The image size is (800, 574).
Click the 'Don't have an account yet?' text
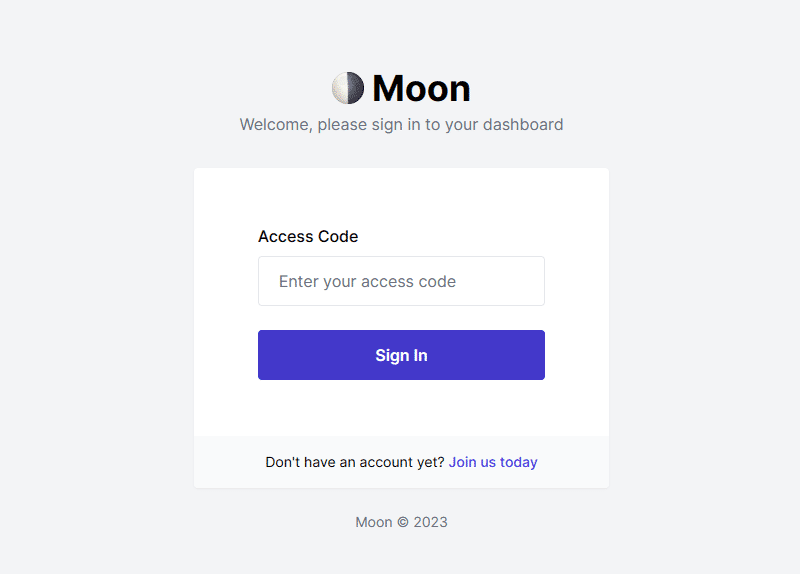click(355, 462)
